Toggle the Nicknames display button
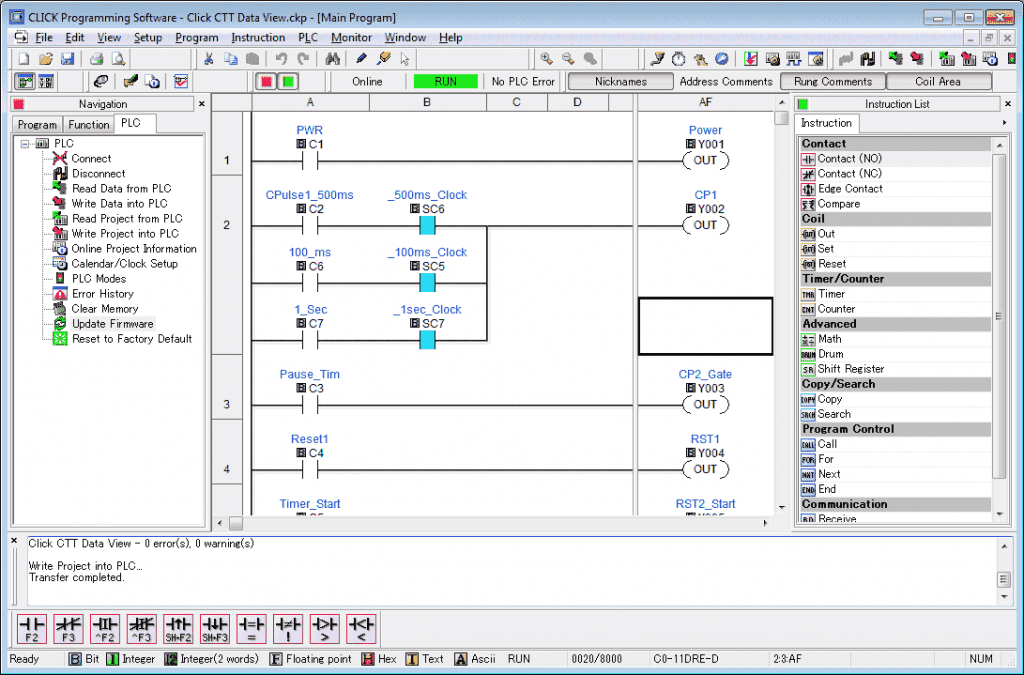 click(620, 81)
